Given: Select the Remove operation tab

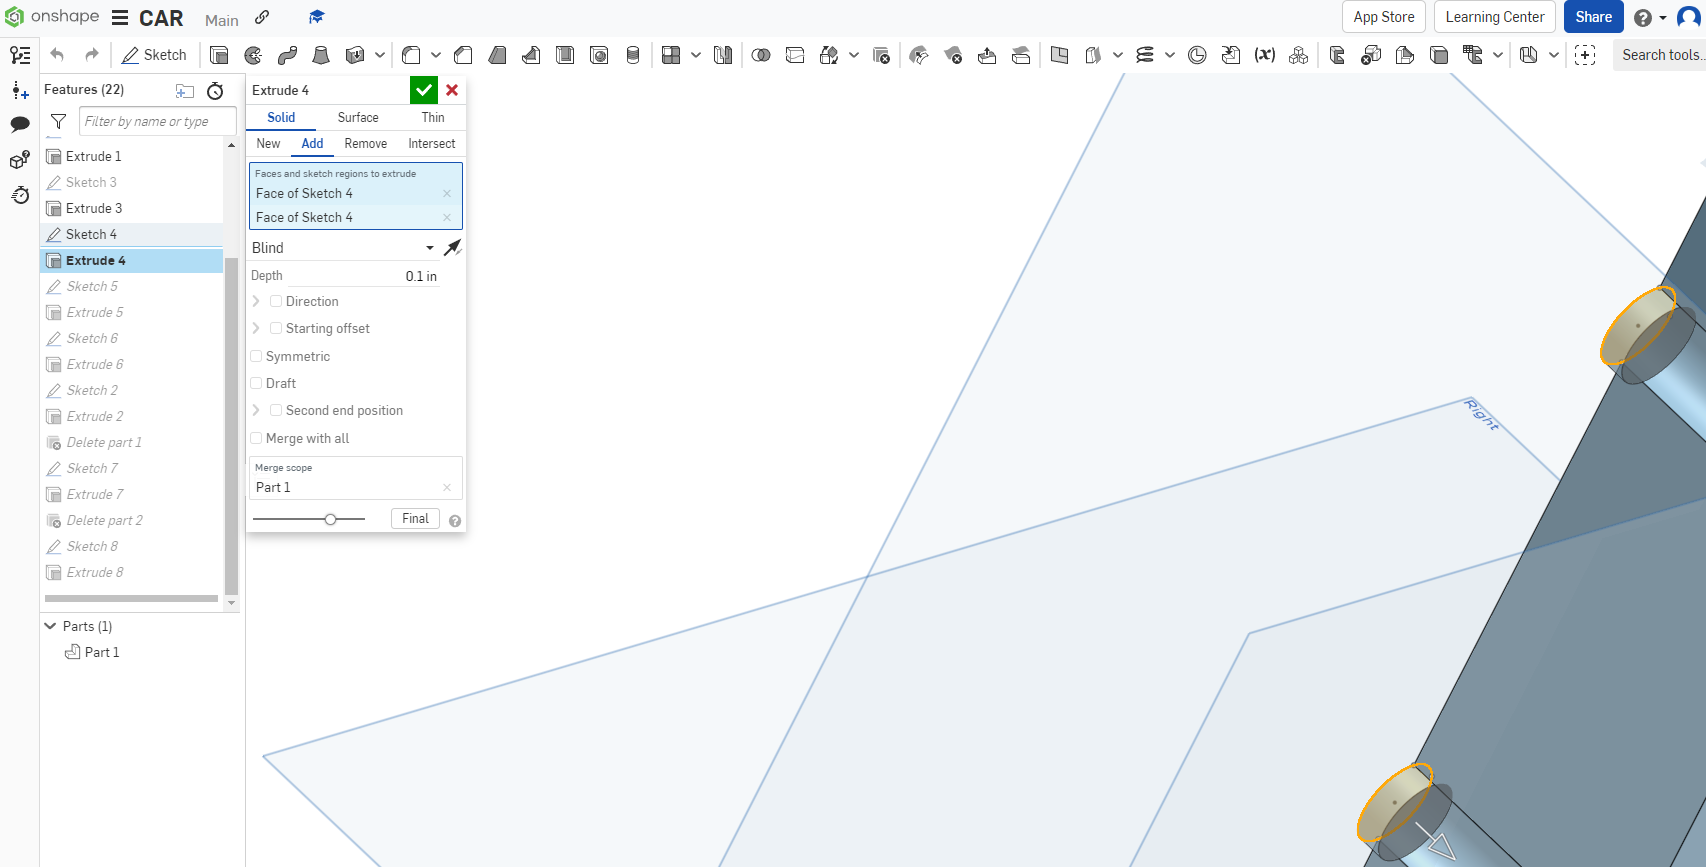Looking at the screenshot, I should [x=366, y=144].
